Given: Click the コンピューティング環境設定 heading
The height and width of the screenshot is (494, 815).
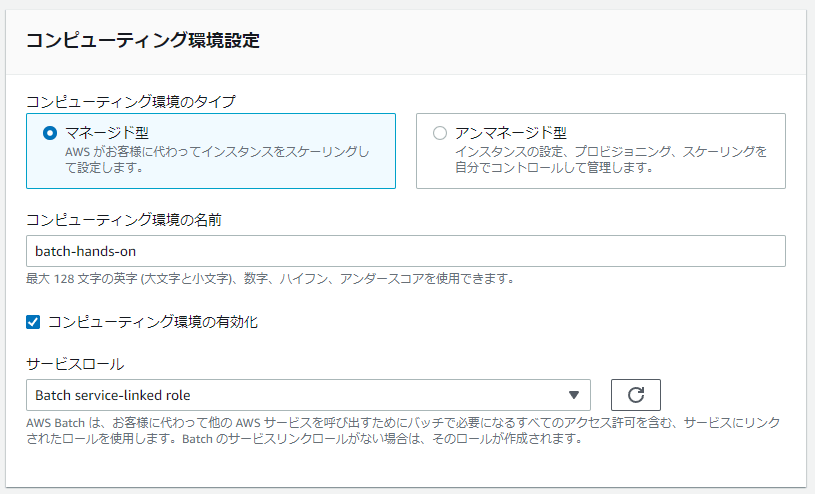Looking at the screenshot, I should (143, 41).
